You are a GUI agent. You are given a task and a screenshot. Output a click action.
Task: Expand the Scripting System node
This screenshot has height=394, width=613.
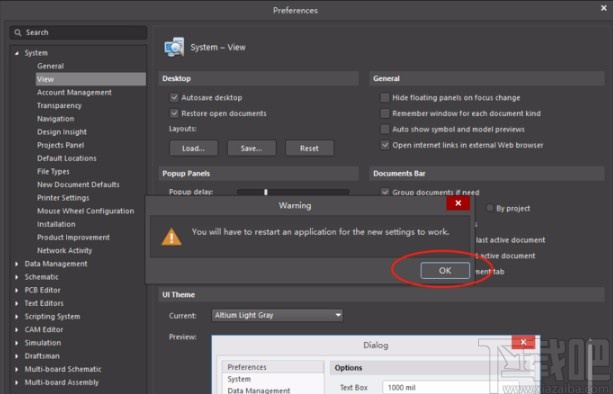point(16,317)
